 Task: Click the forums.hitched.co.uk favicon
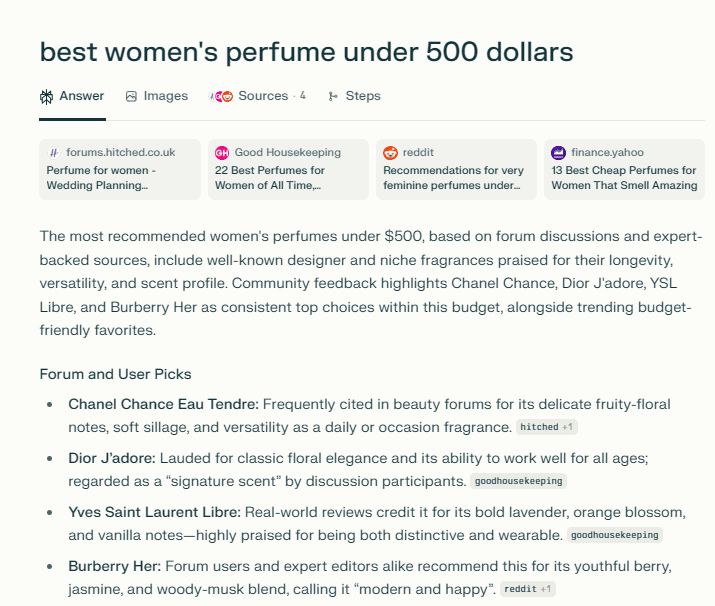click(54, 153)
